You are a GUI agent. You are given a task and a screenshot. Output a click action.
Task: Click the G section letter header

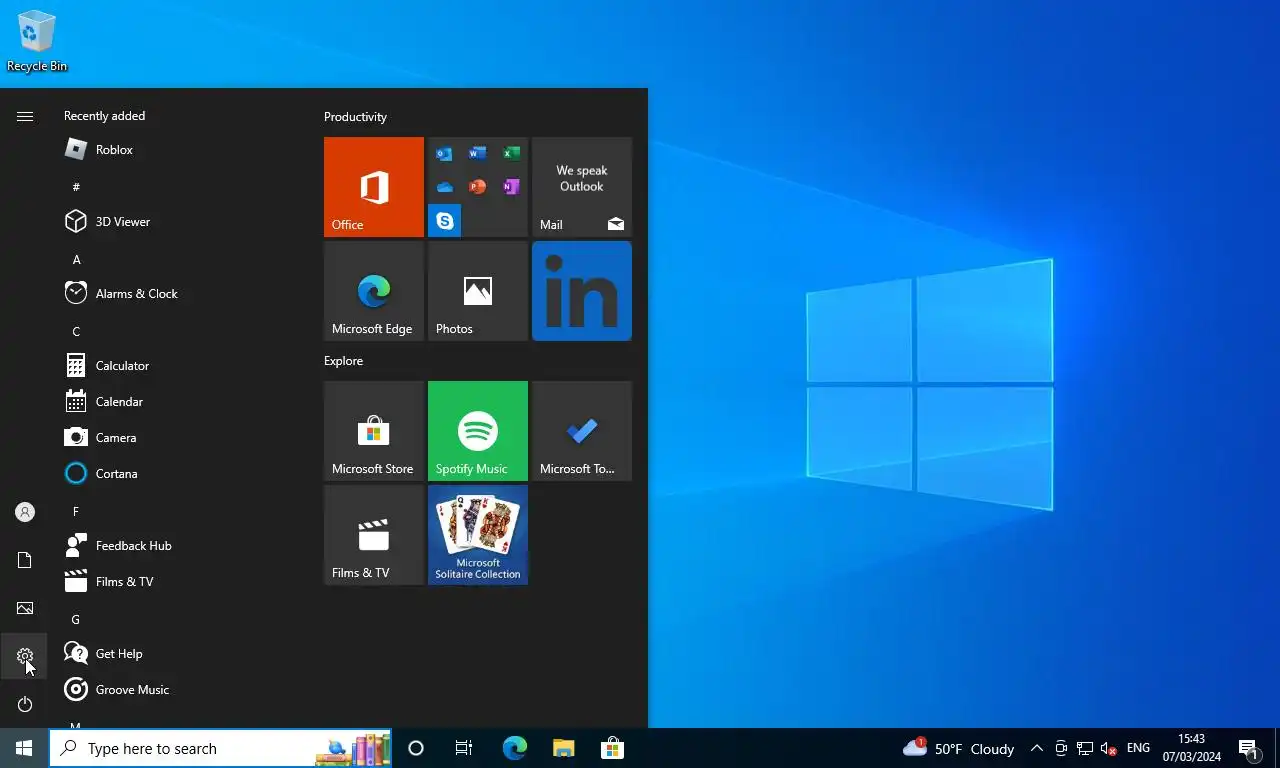pyautogui.click(x=76, y=619)
